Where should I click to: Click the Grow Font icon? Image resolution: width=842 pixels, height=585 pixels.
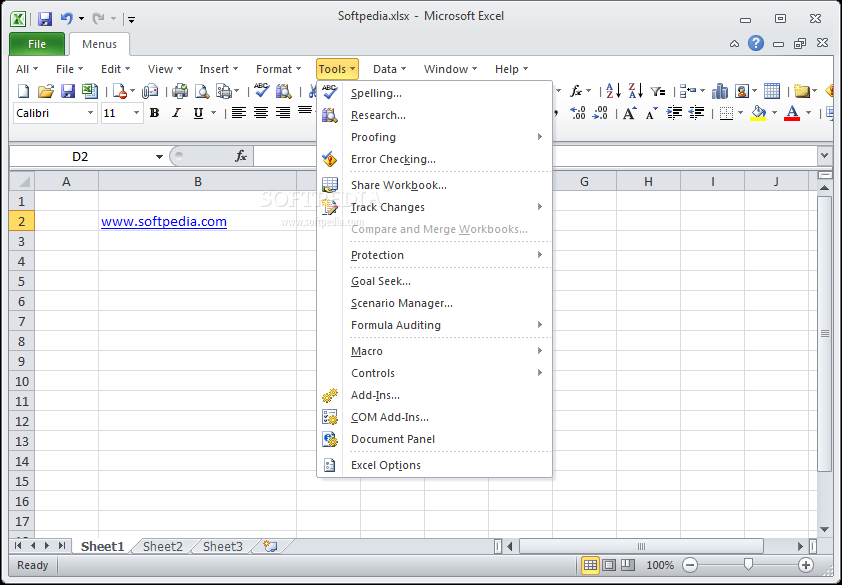click(629, 113)
